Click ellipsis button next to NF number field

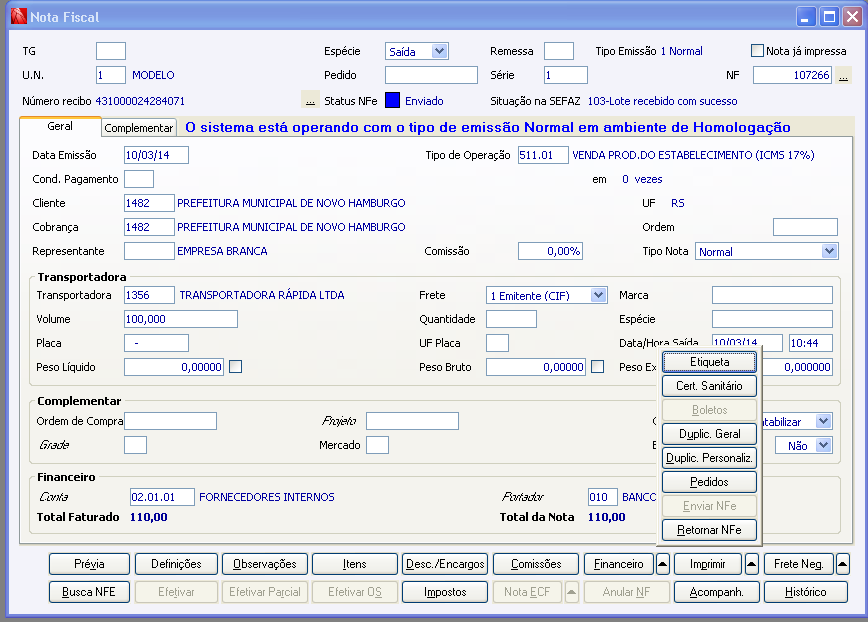(x=843, y=75)
